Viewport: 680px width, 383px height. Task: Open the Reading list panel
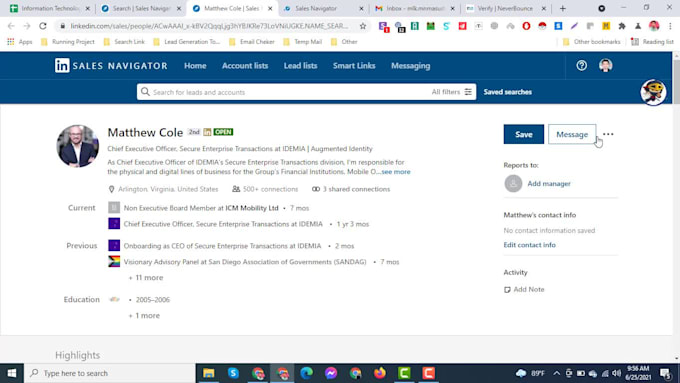click(x=652, y=42)
